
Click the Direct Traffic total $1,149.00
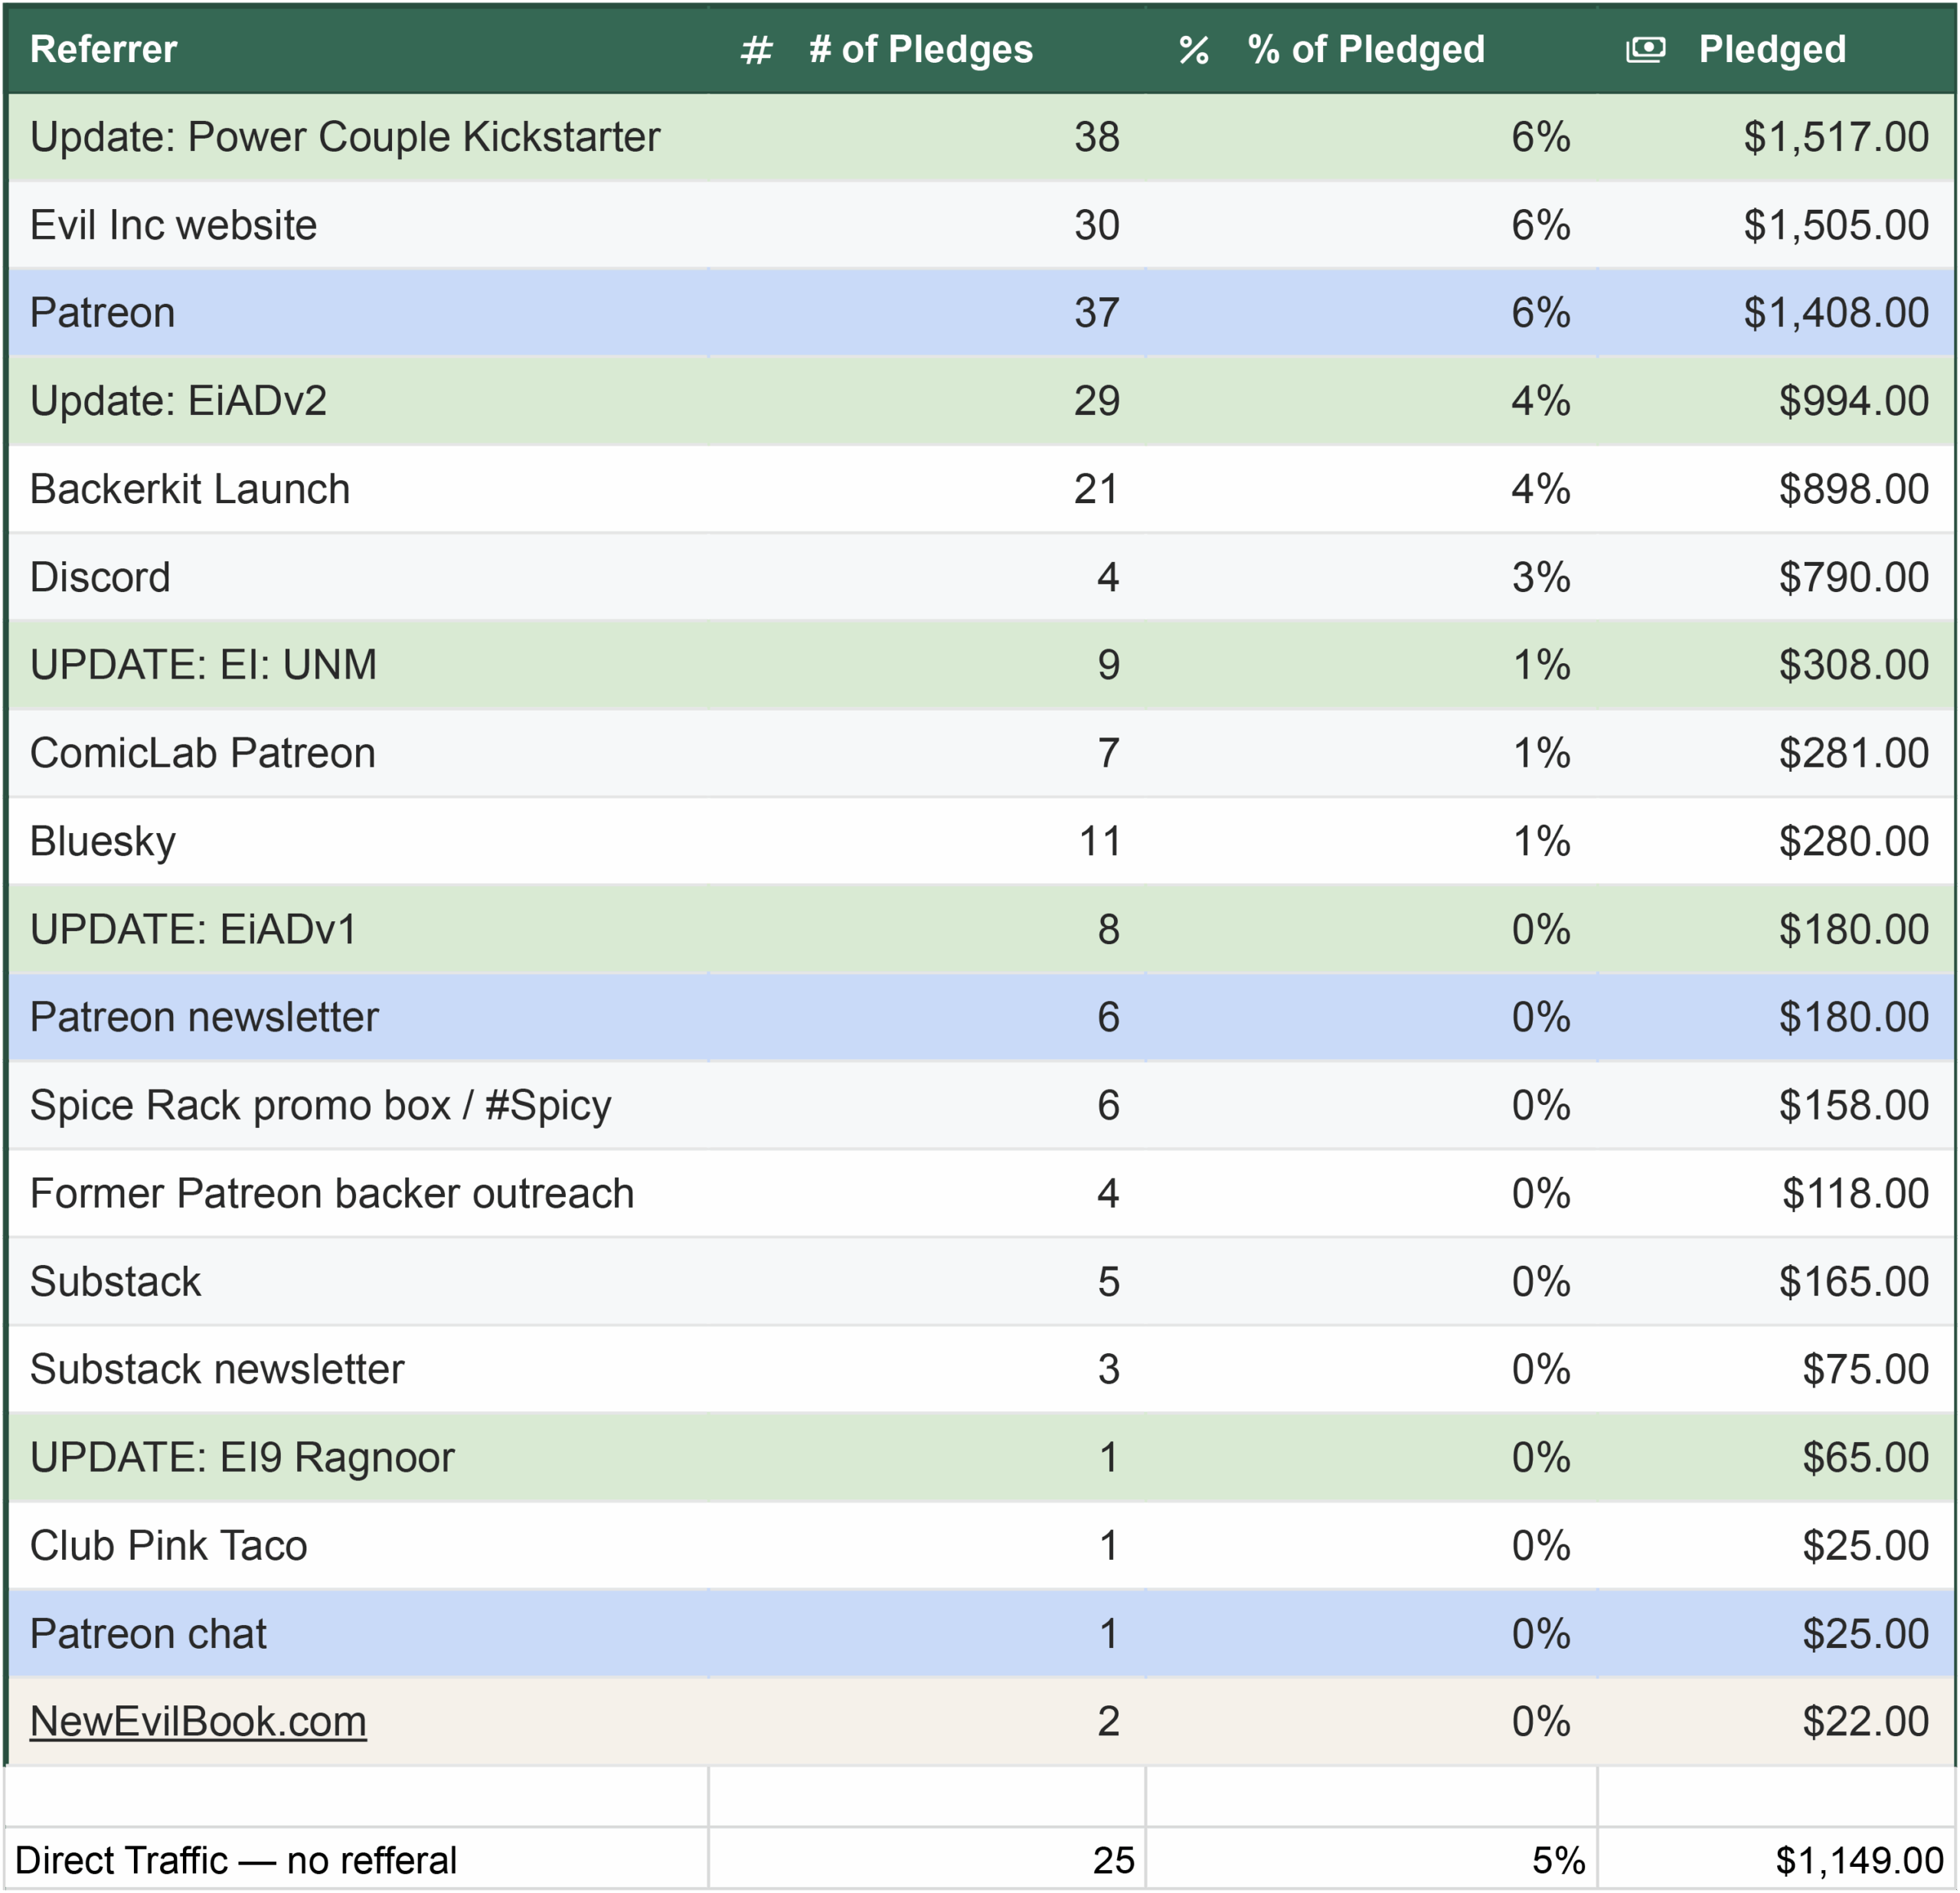coord(1858,1860)
